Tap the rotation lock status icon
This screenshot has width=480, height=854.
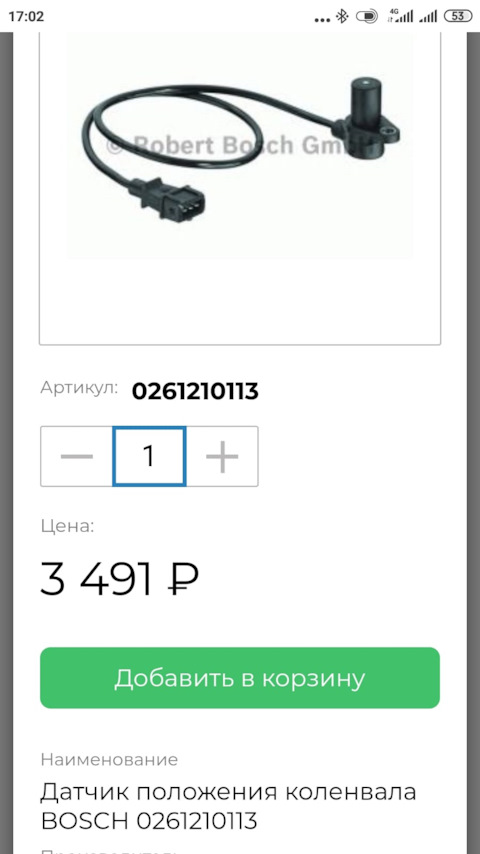pyautogui.click(x=367, y=16)
